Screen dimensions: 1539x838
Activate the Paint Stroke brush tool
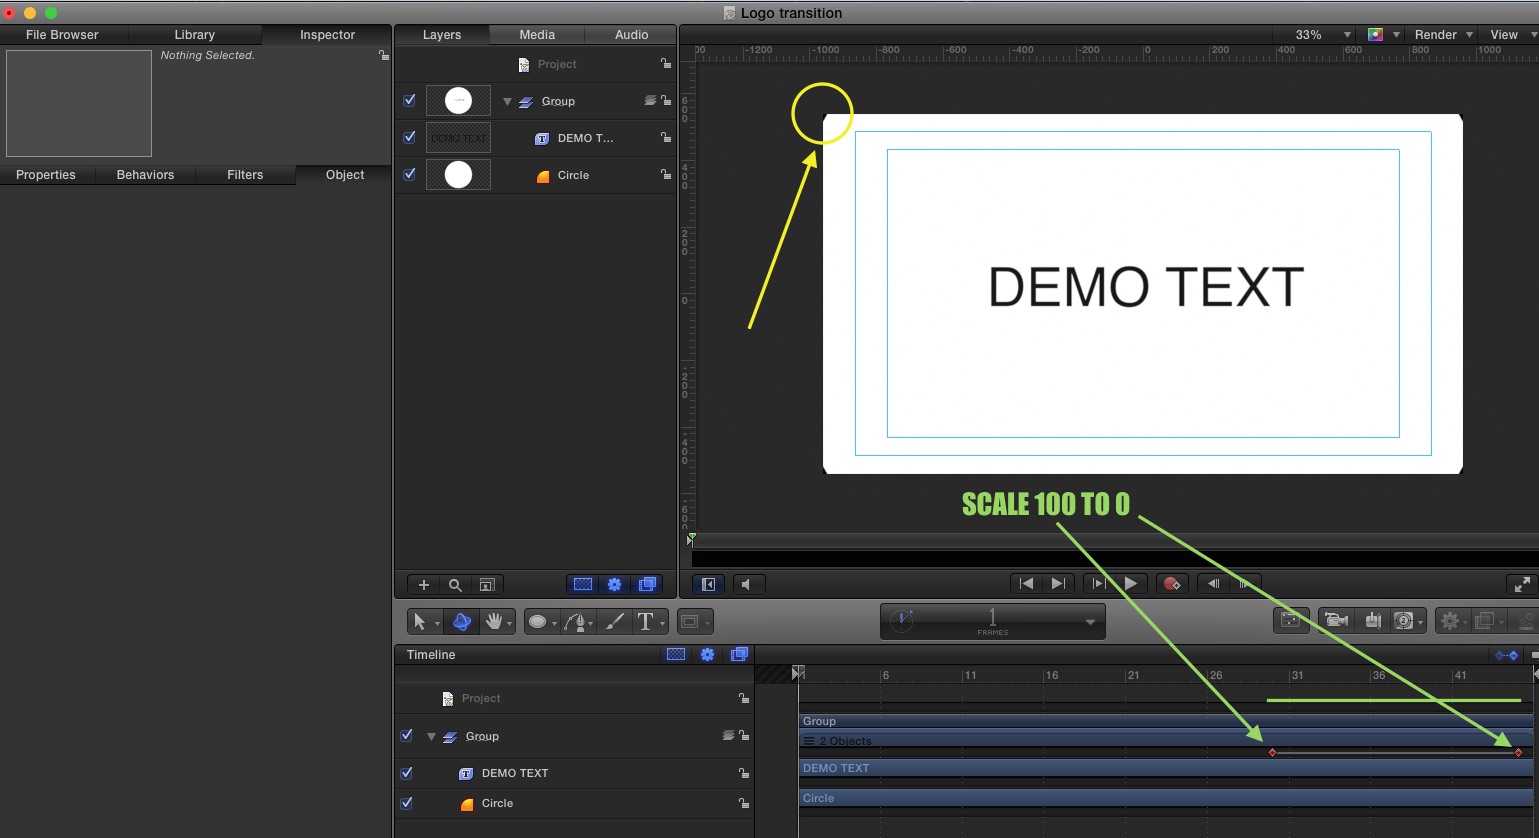[615, 622]
